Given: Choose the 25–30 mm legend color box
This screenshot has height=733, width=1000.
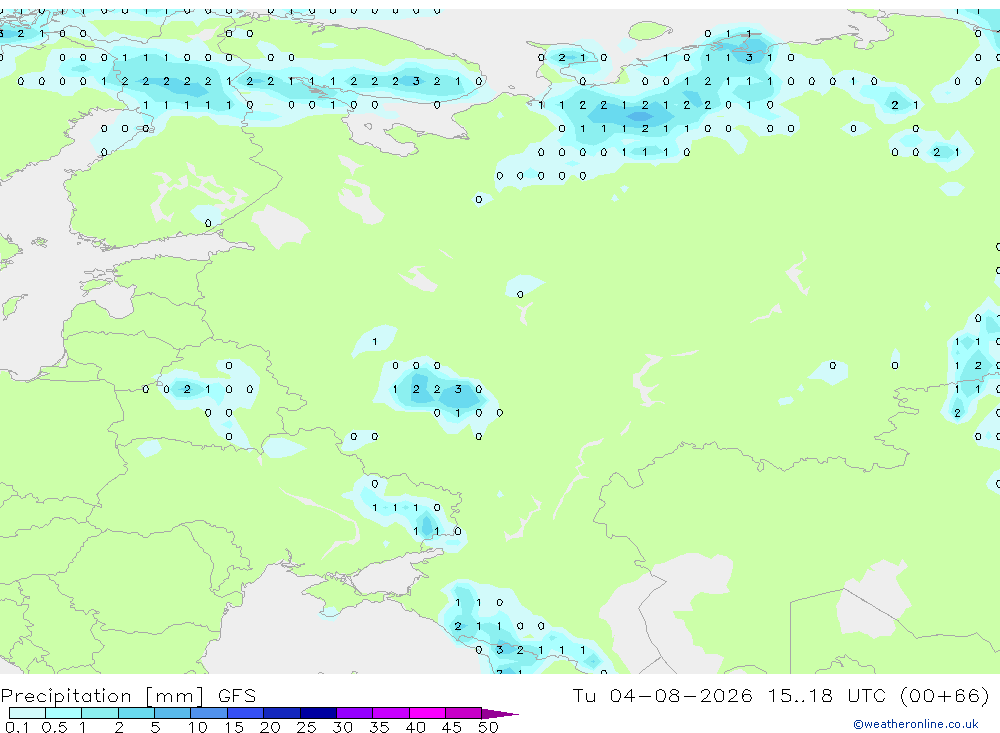Looking at the screenshot, I should (318, 713).
